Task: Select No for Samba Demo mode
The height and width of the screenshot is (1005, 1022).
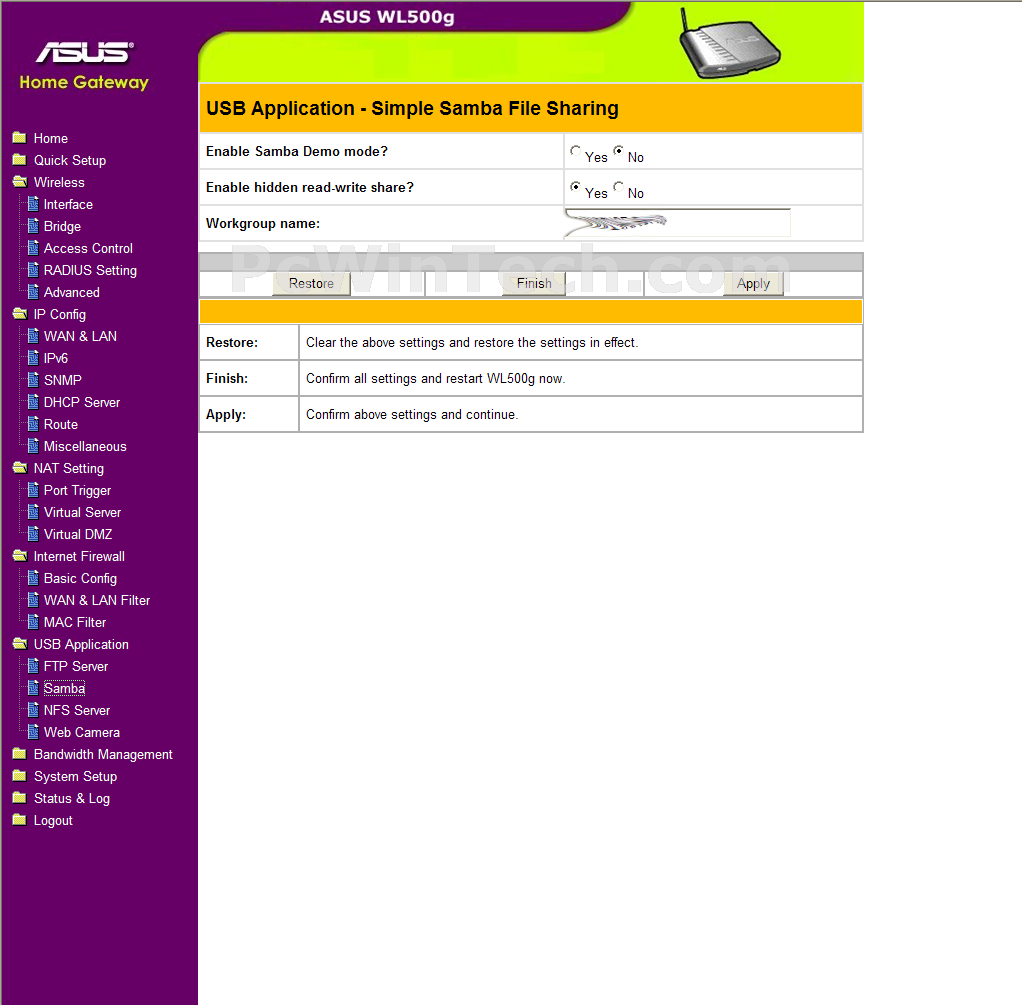Action: coord(618,151)
